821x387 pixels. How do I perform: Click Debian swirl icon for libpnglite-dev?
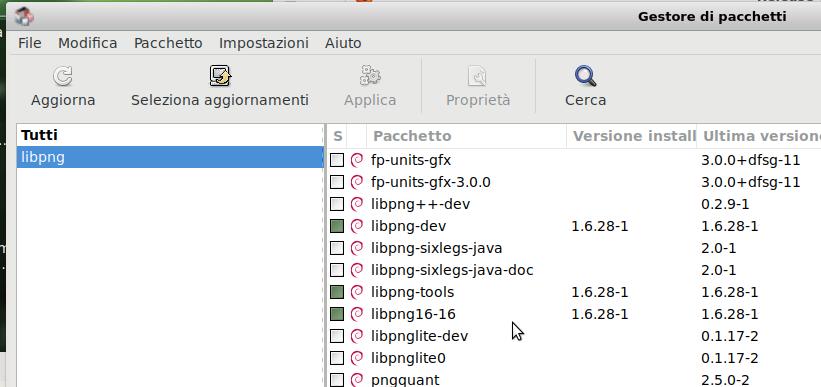(357, 336)
